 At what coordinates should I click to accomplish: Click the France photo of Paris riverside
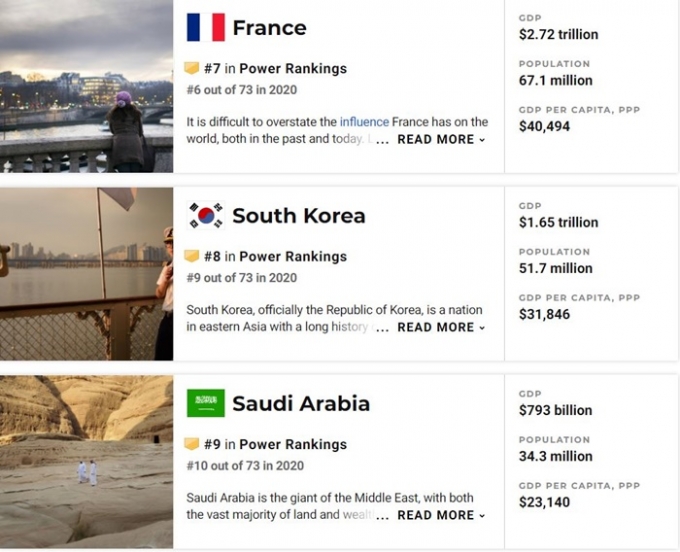(x=86, y=86)
